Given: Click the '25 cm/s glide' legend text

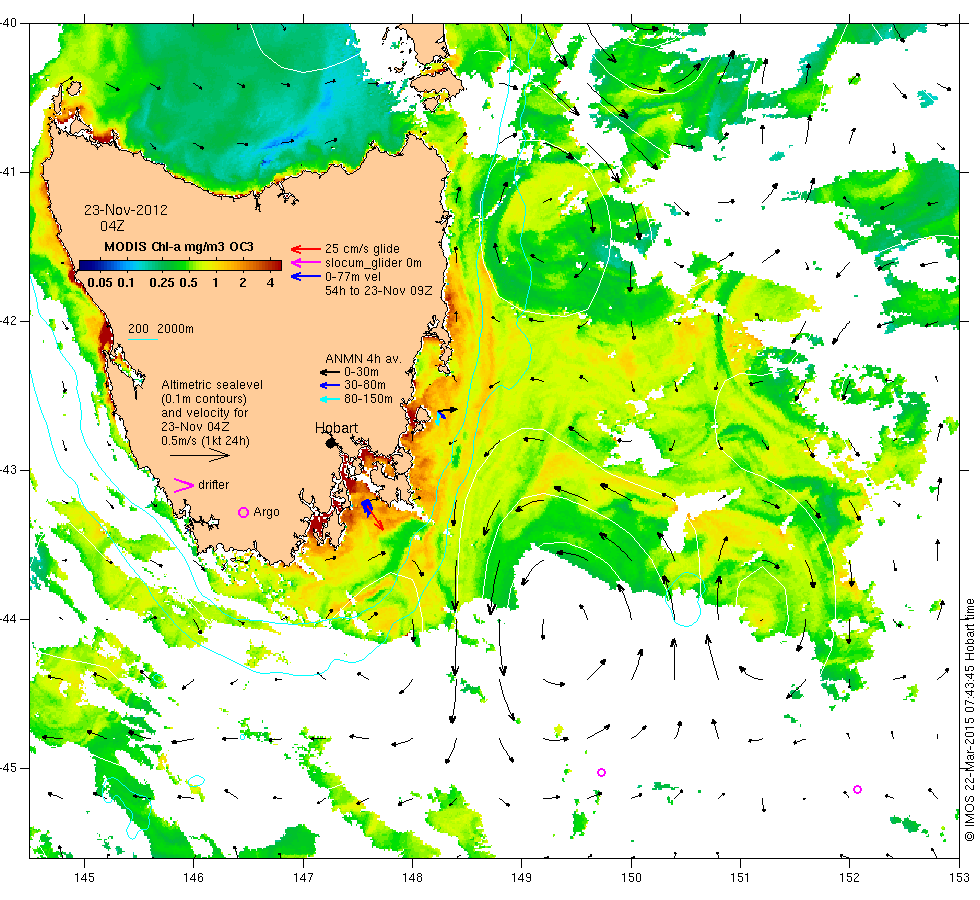Looking at the screenshot, I should pyautogui.click(x=362, y=249).
